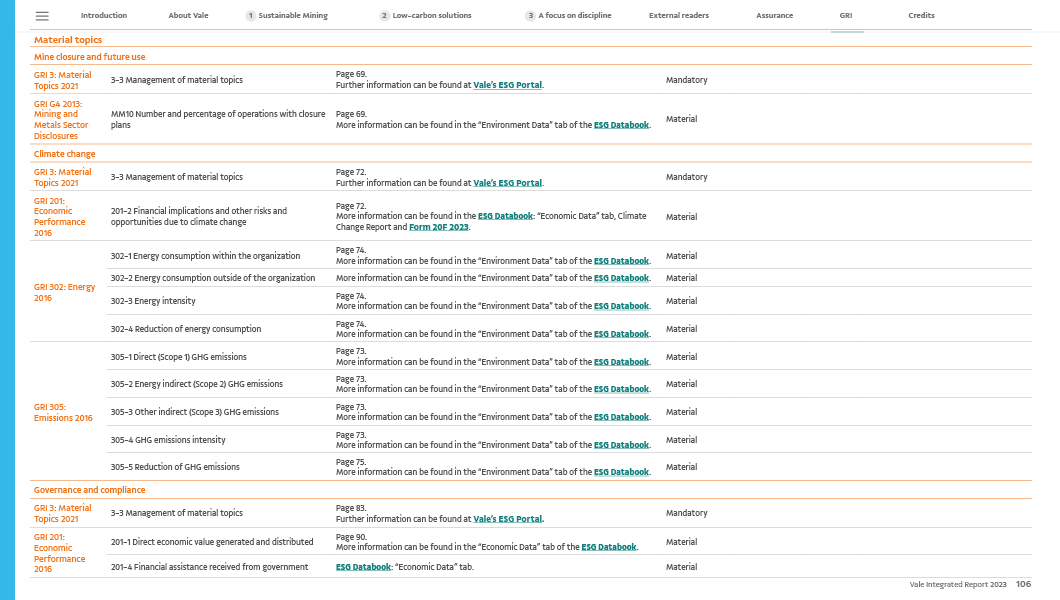Open Vale's ESG Portal link under Mine closure

pyautogui.click(x=507, y=85)
